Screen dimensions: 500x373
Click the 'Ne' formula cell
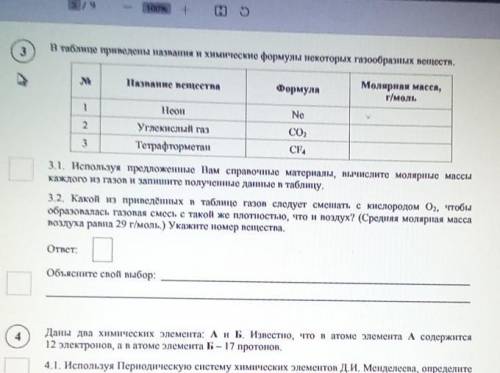tap(298, 115)
